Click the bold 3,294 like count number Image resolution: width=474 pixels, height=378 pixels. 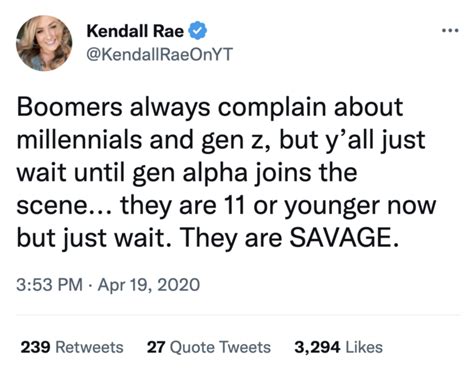[317, 347]
